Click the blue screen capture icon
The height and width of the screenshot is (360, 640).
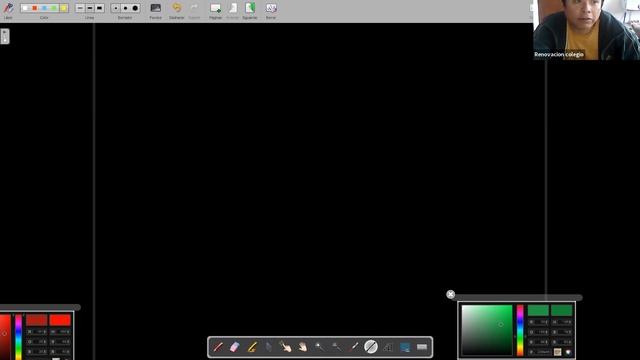point(405,347)
